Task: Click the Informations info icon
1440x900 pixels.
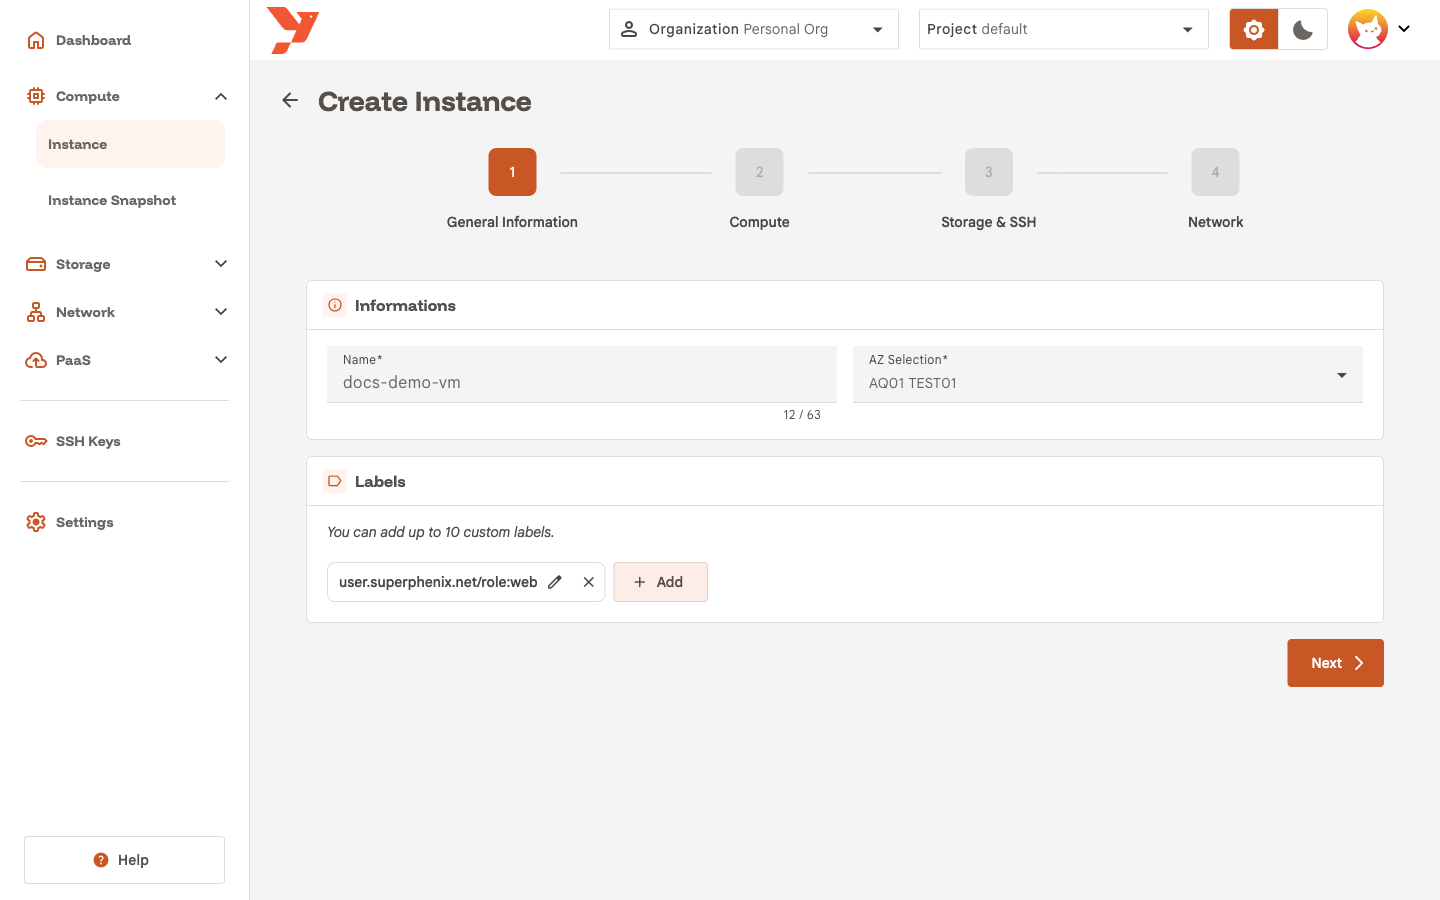Action: point(335,305)
